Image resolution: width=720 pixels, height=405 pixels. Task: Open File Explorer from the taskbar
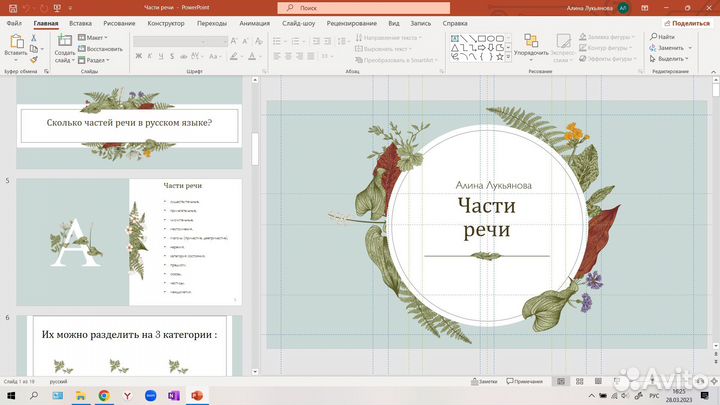coord(81,395)
